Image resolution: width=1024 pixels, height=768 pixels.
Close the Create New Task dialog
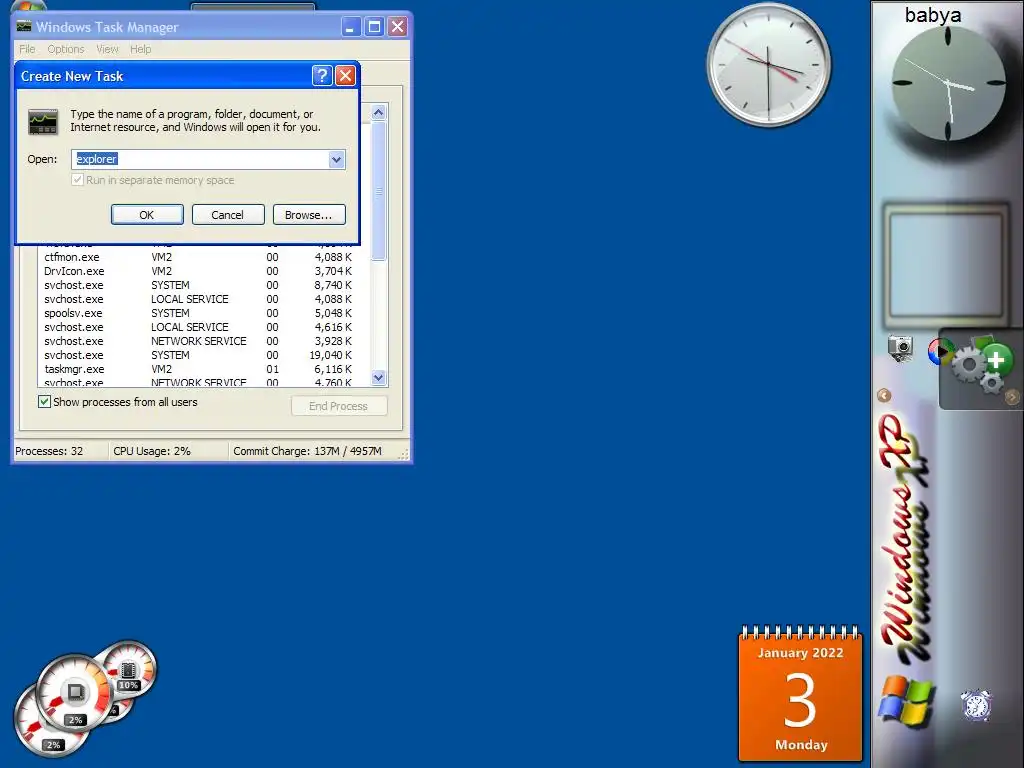345,76
